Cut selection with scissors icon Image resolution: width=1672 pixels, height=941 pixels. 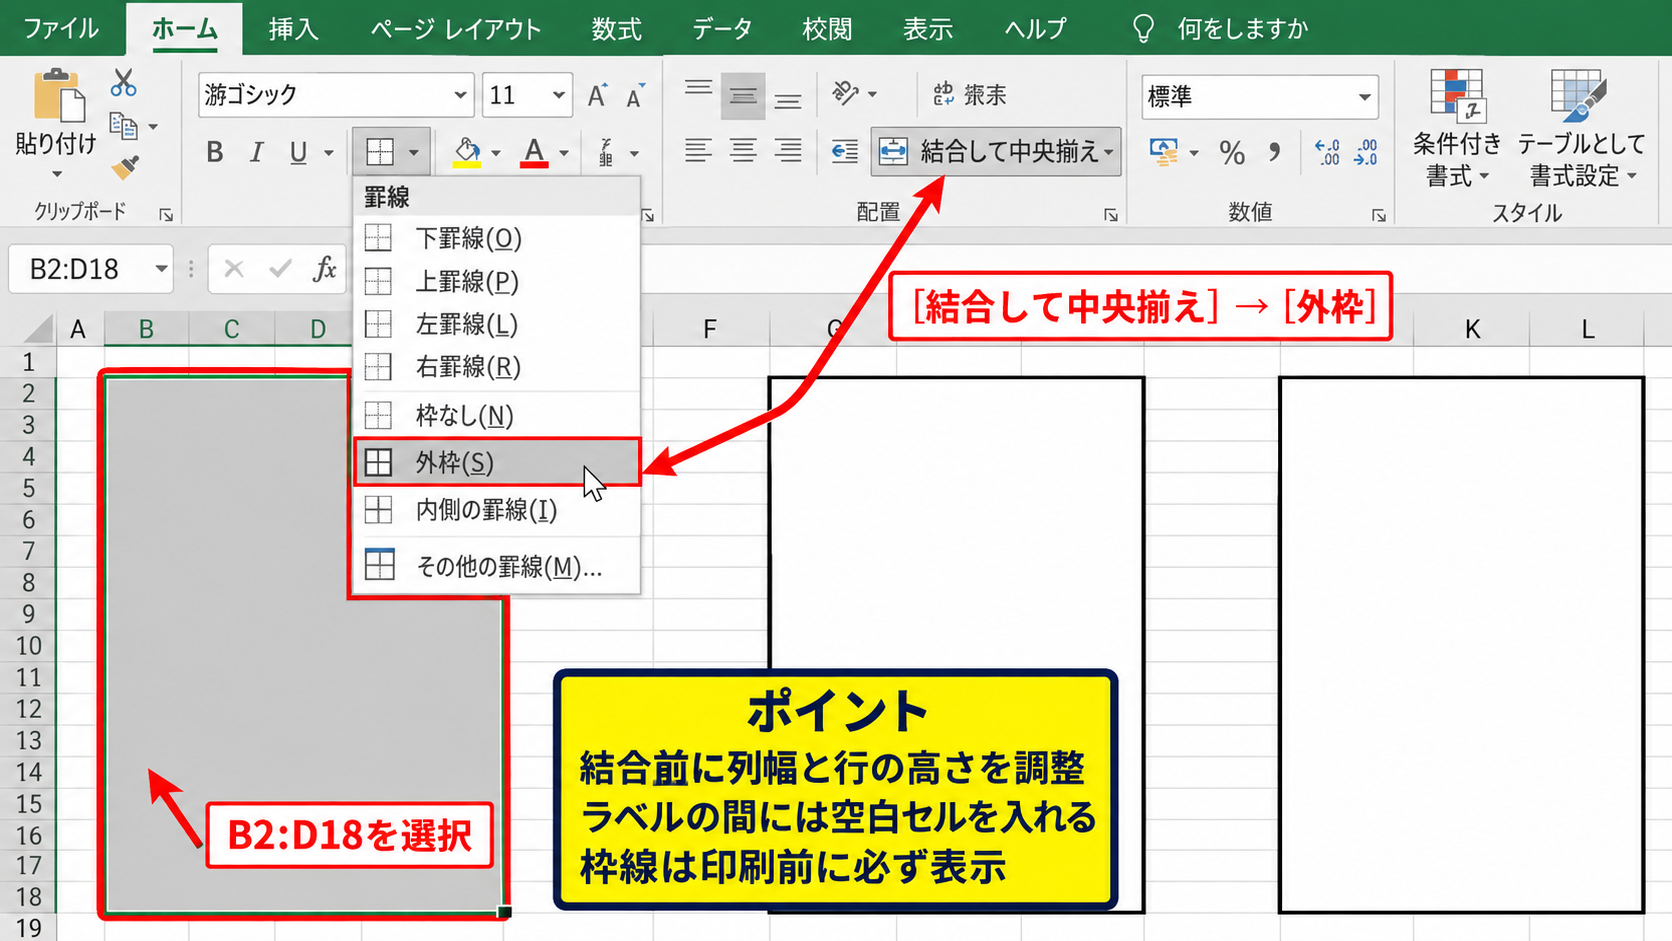click(x=124, y=82)
